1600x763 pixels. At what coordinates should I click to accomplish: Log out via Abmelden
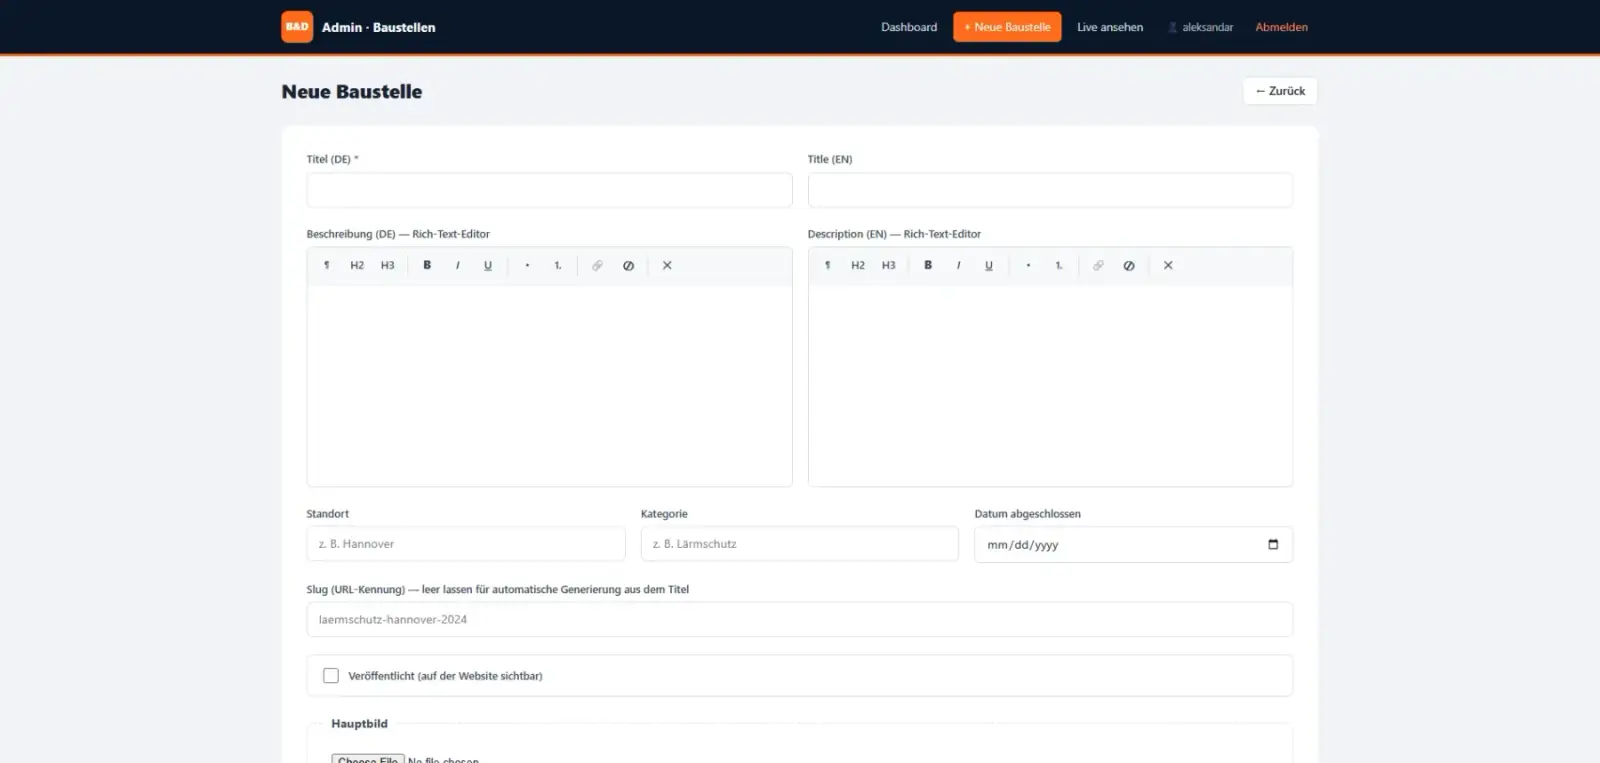[1282, 27]
